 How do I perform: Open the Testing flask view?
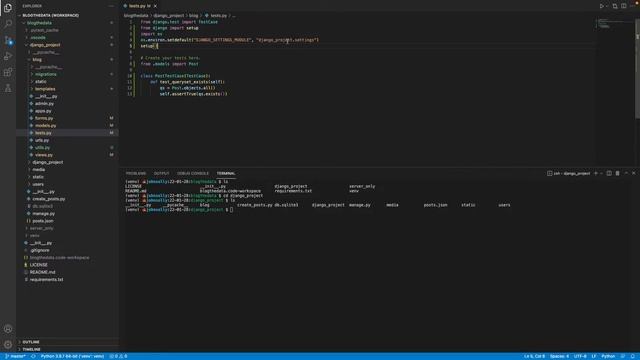(x=8, y=88)
